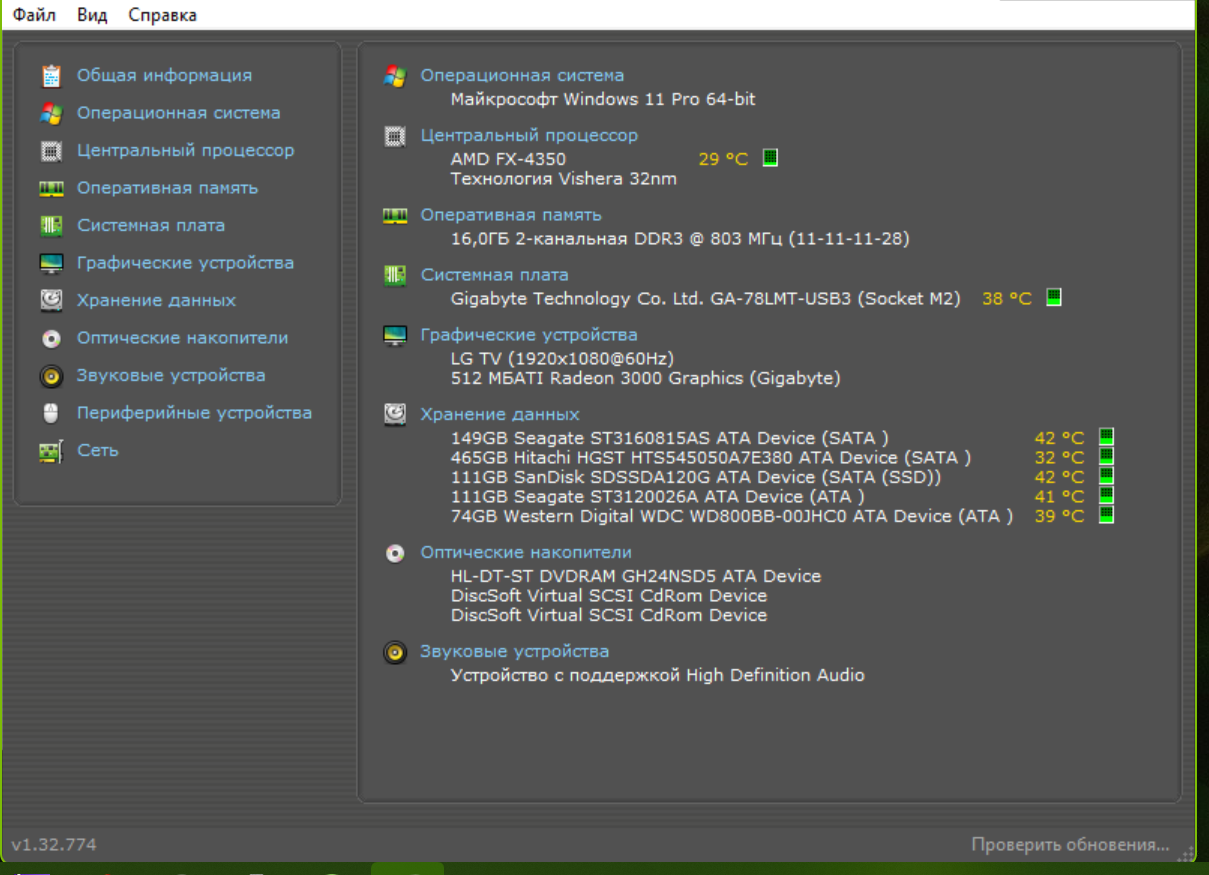Select the Операционная система Windows flag icon in sidebar

[x=51, y=113]
